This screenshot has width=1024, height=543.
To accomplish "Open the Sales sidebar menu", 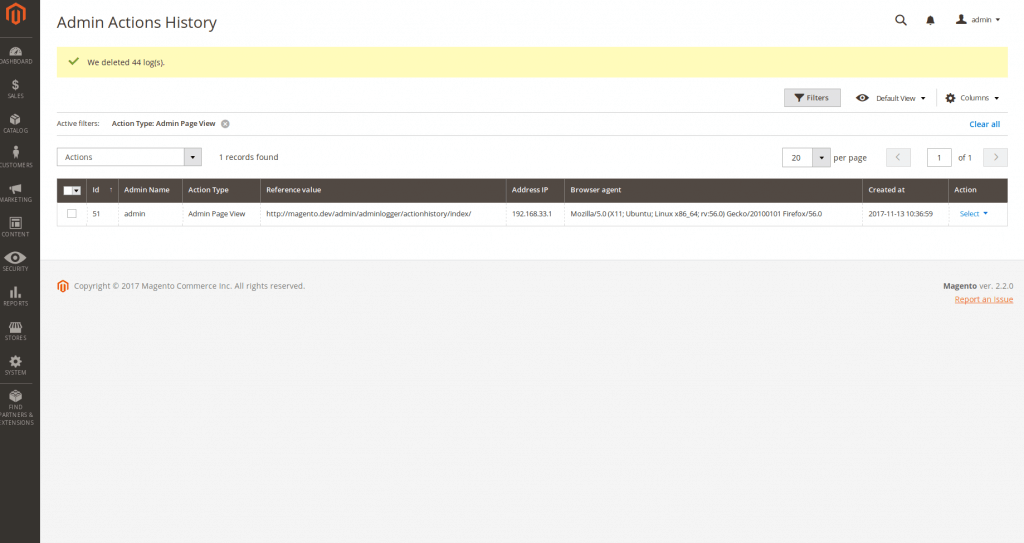I will point(17,89).
